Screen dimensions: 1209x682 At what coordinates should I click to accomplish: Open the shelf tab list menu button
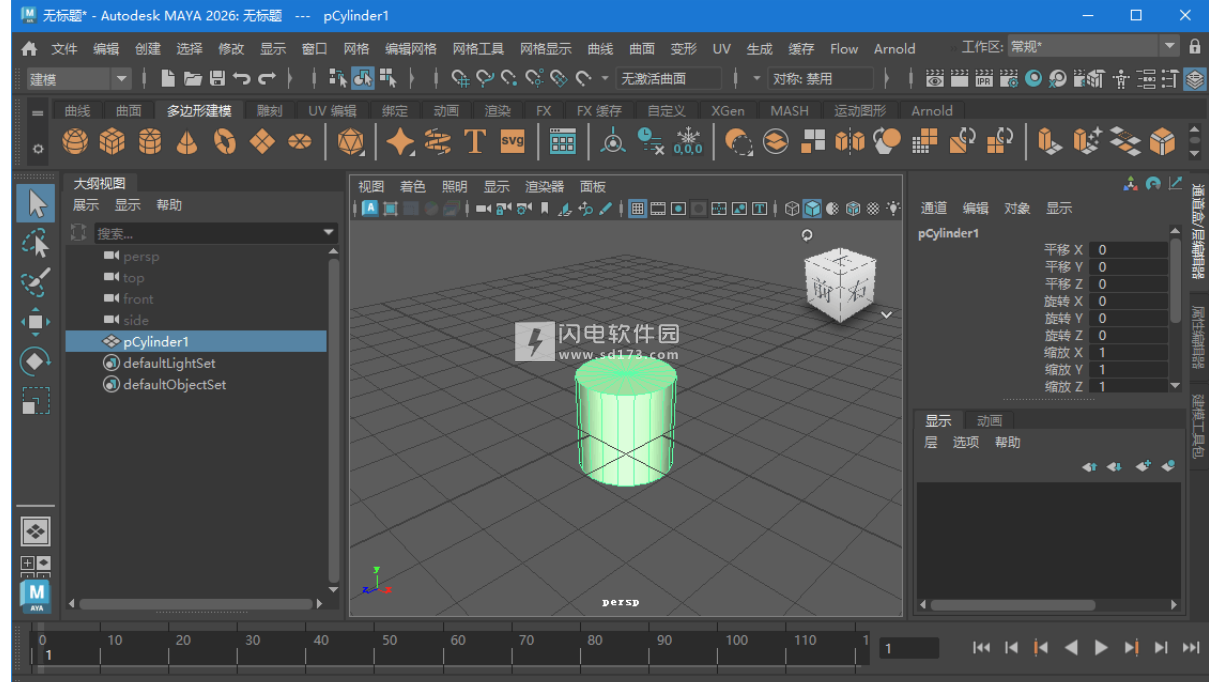pos(38,113)
